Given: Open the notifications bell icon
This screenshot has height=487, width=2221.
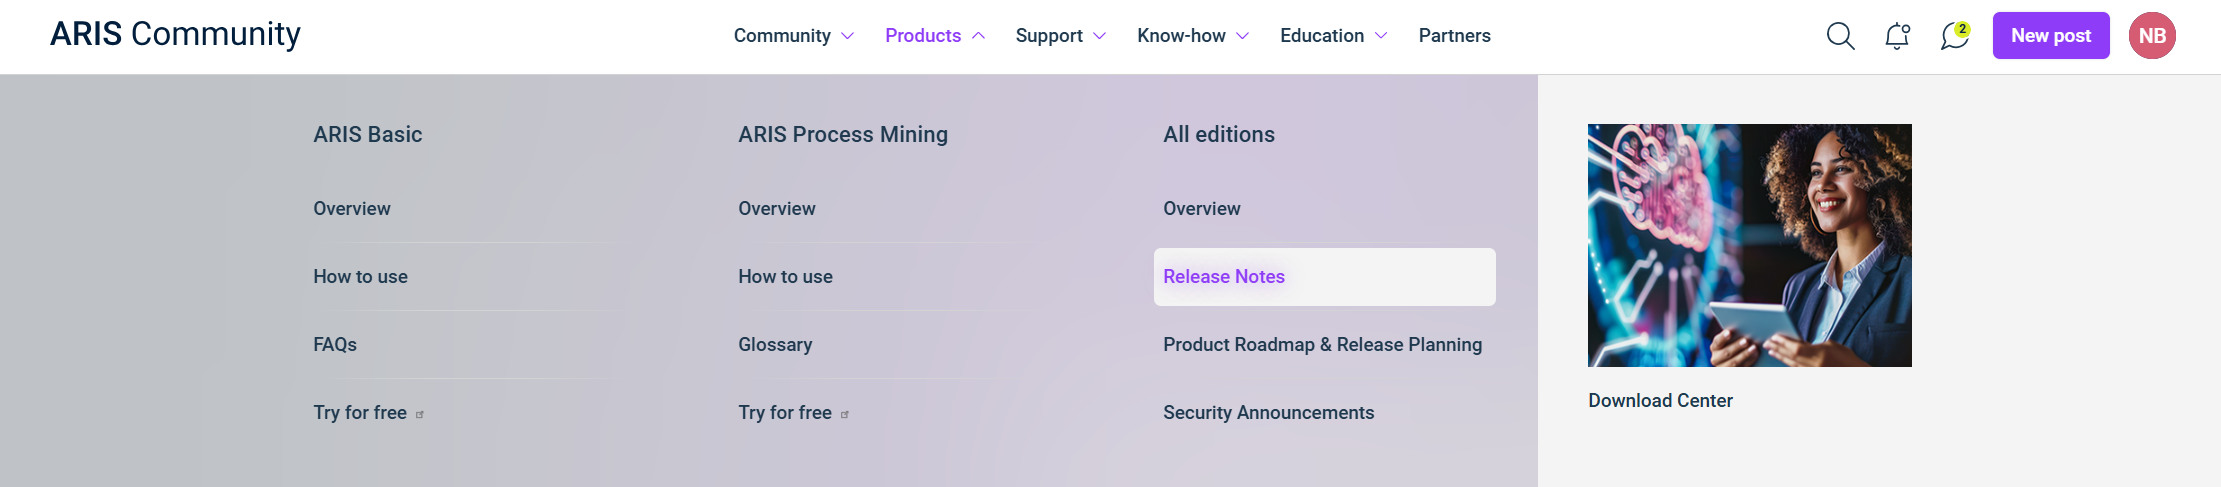Looking at the screenshot, I should click(1897, 36).
